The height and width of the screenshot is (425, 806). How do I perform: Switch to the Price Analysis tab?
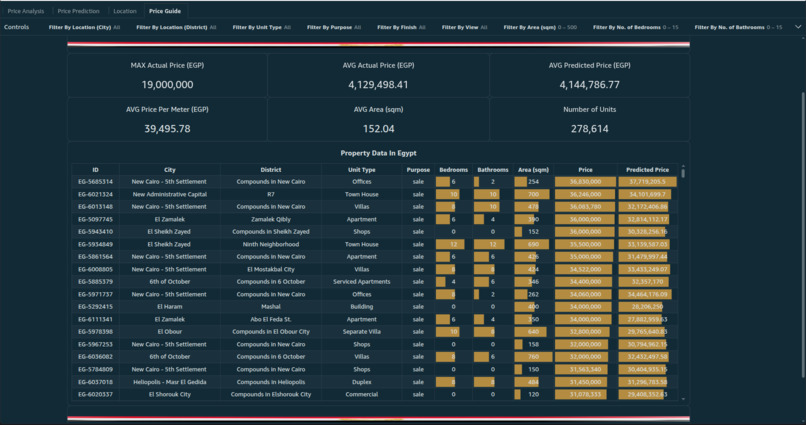click(x=26, y=11)
